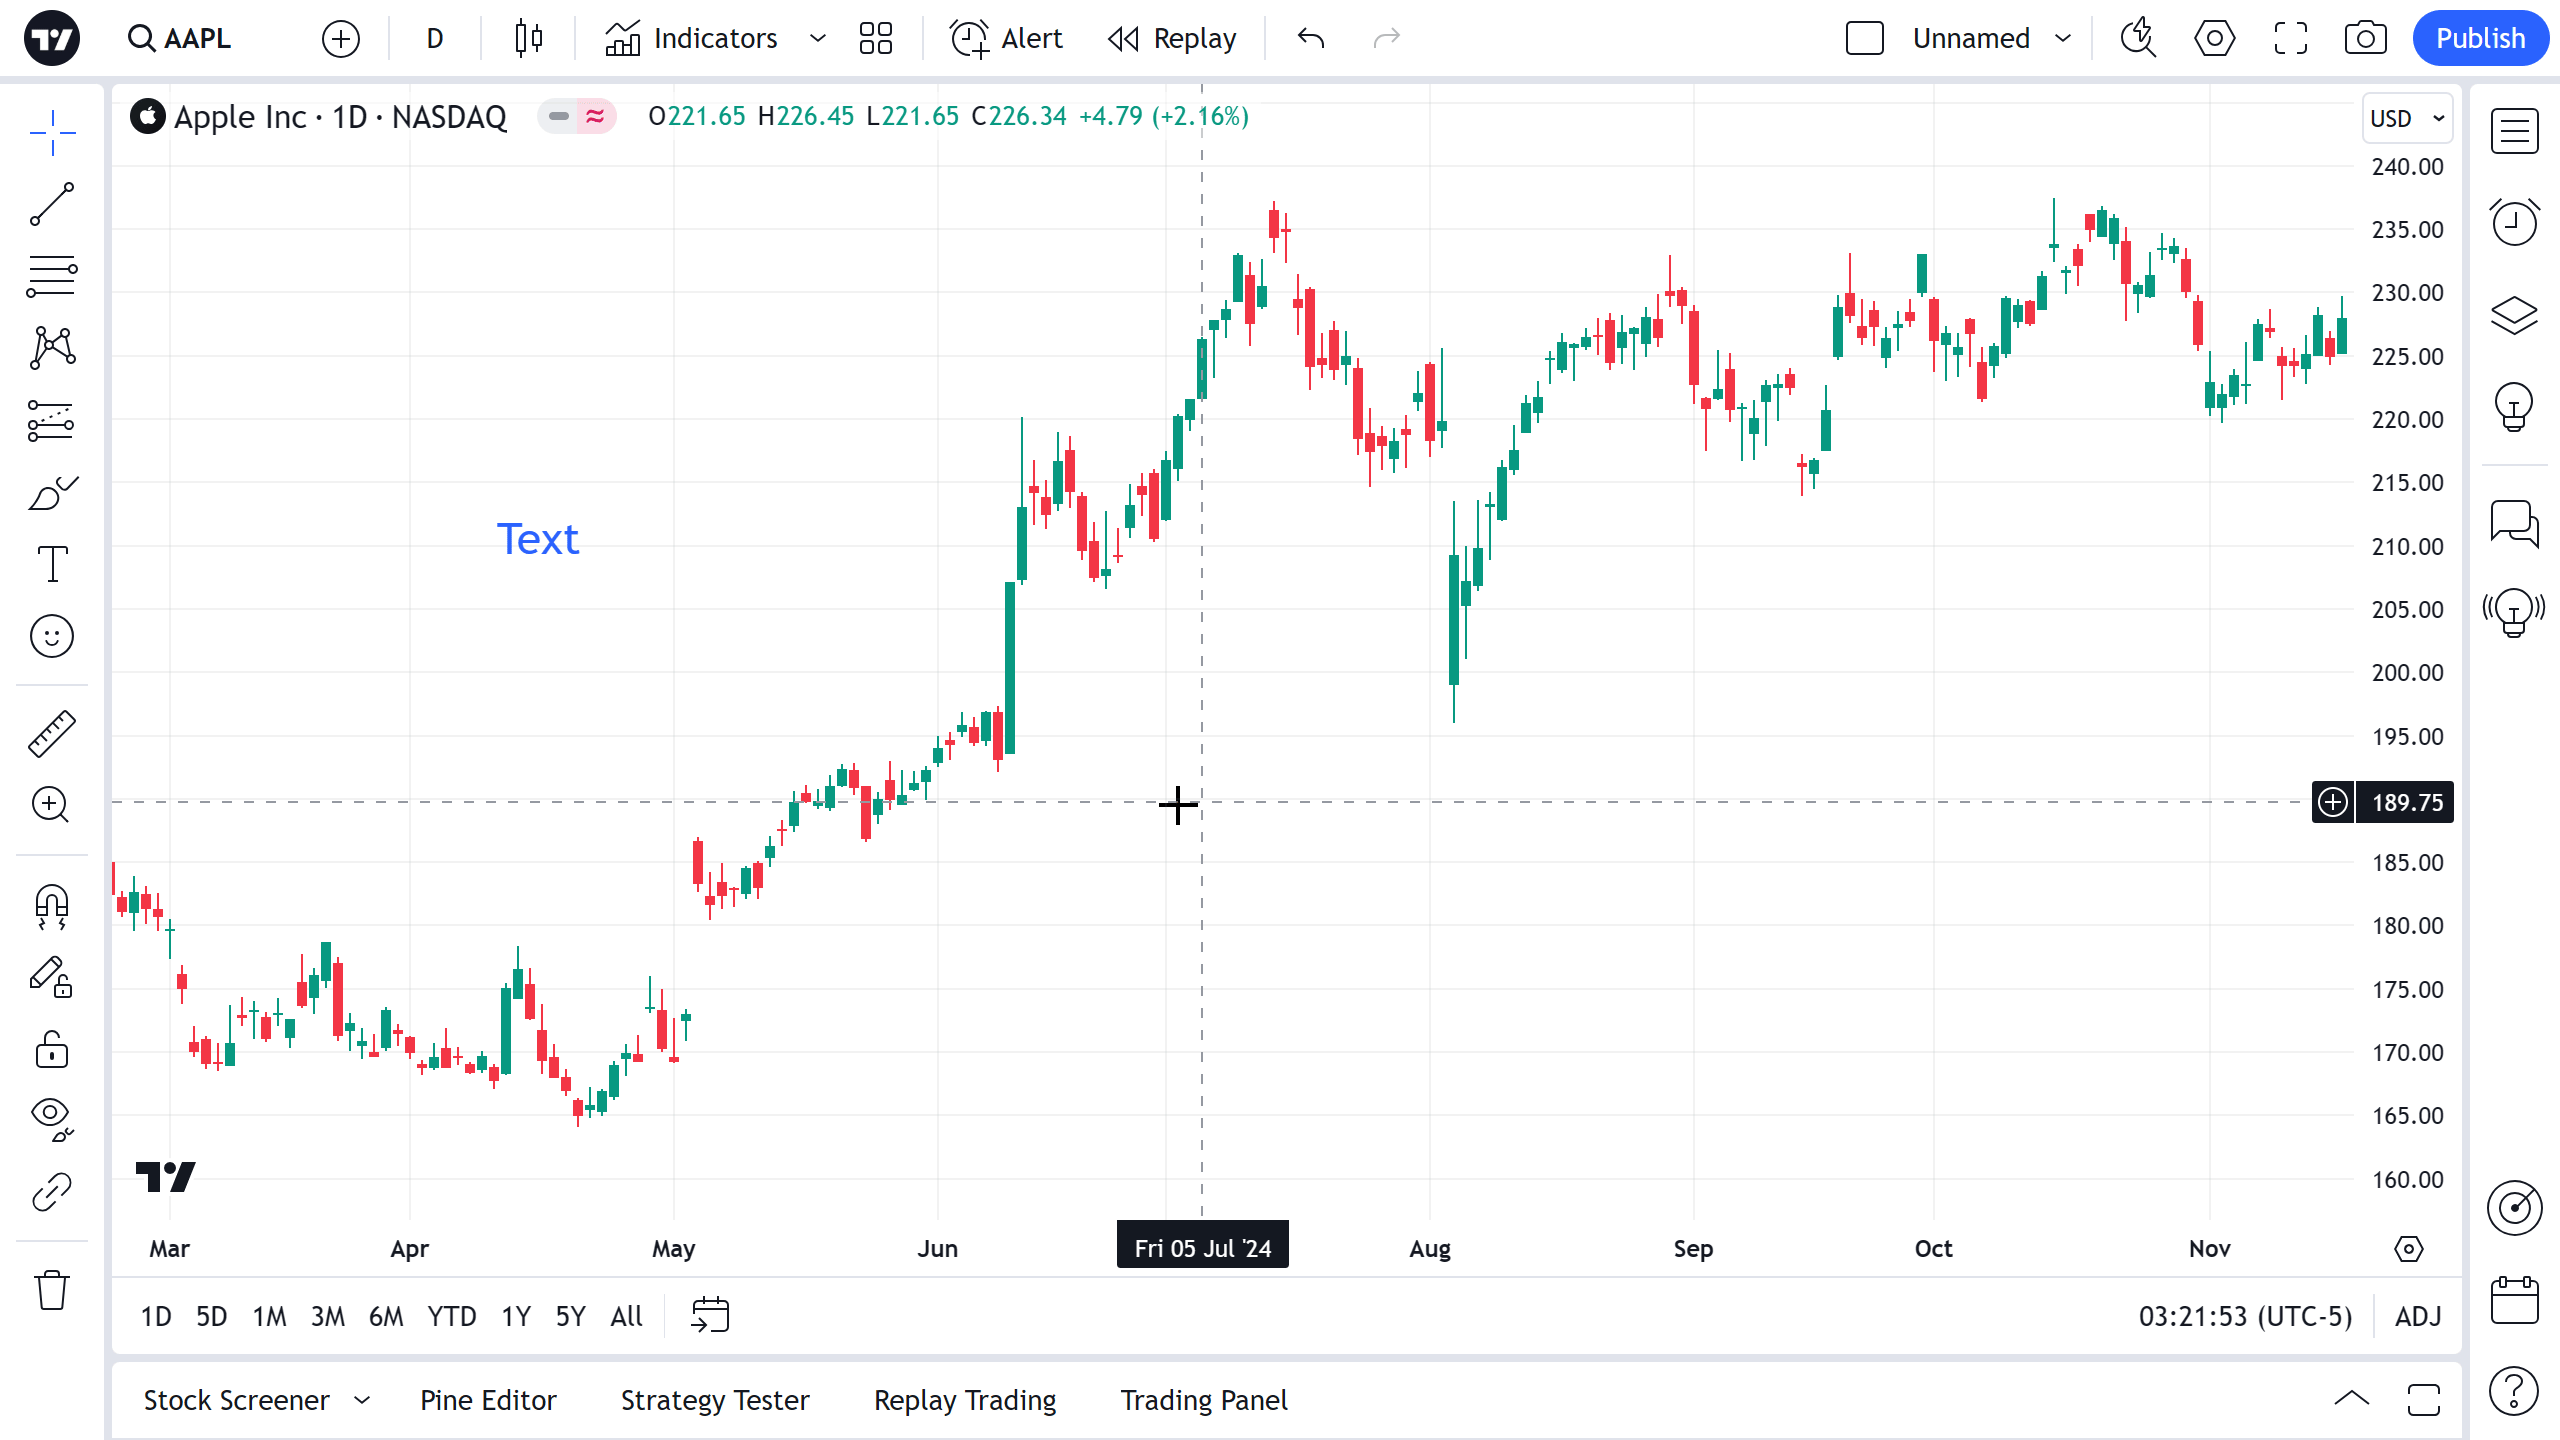Open the Pine Editor tab
The image size is (2560, 1440).
coord(488,1400)
